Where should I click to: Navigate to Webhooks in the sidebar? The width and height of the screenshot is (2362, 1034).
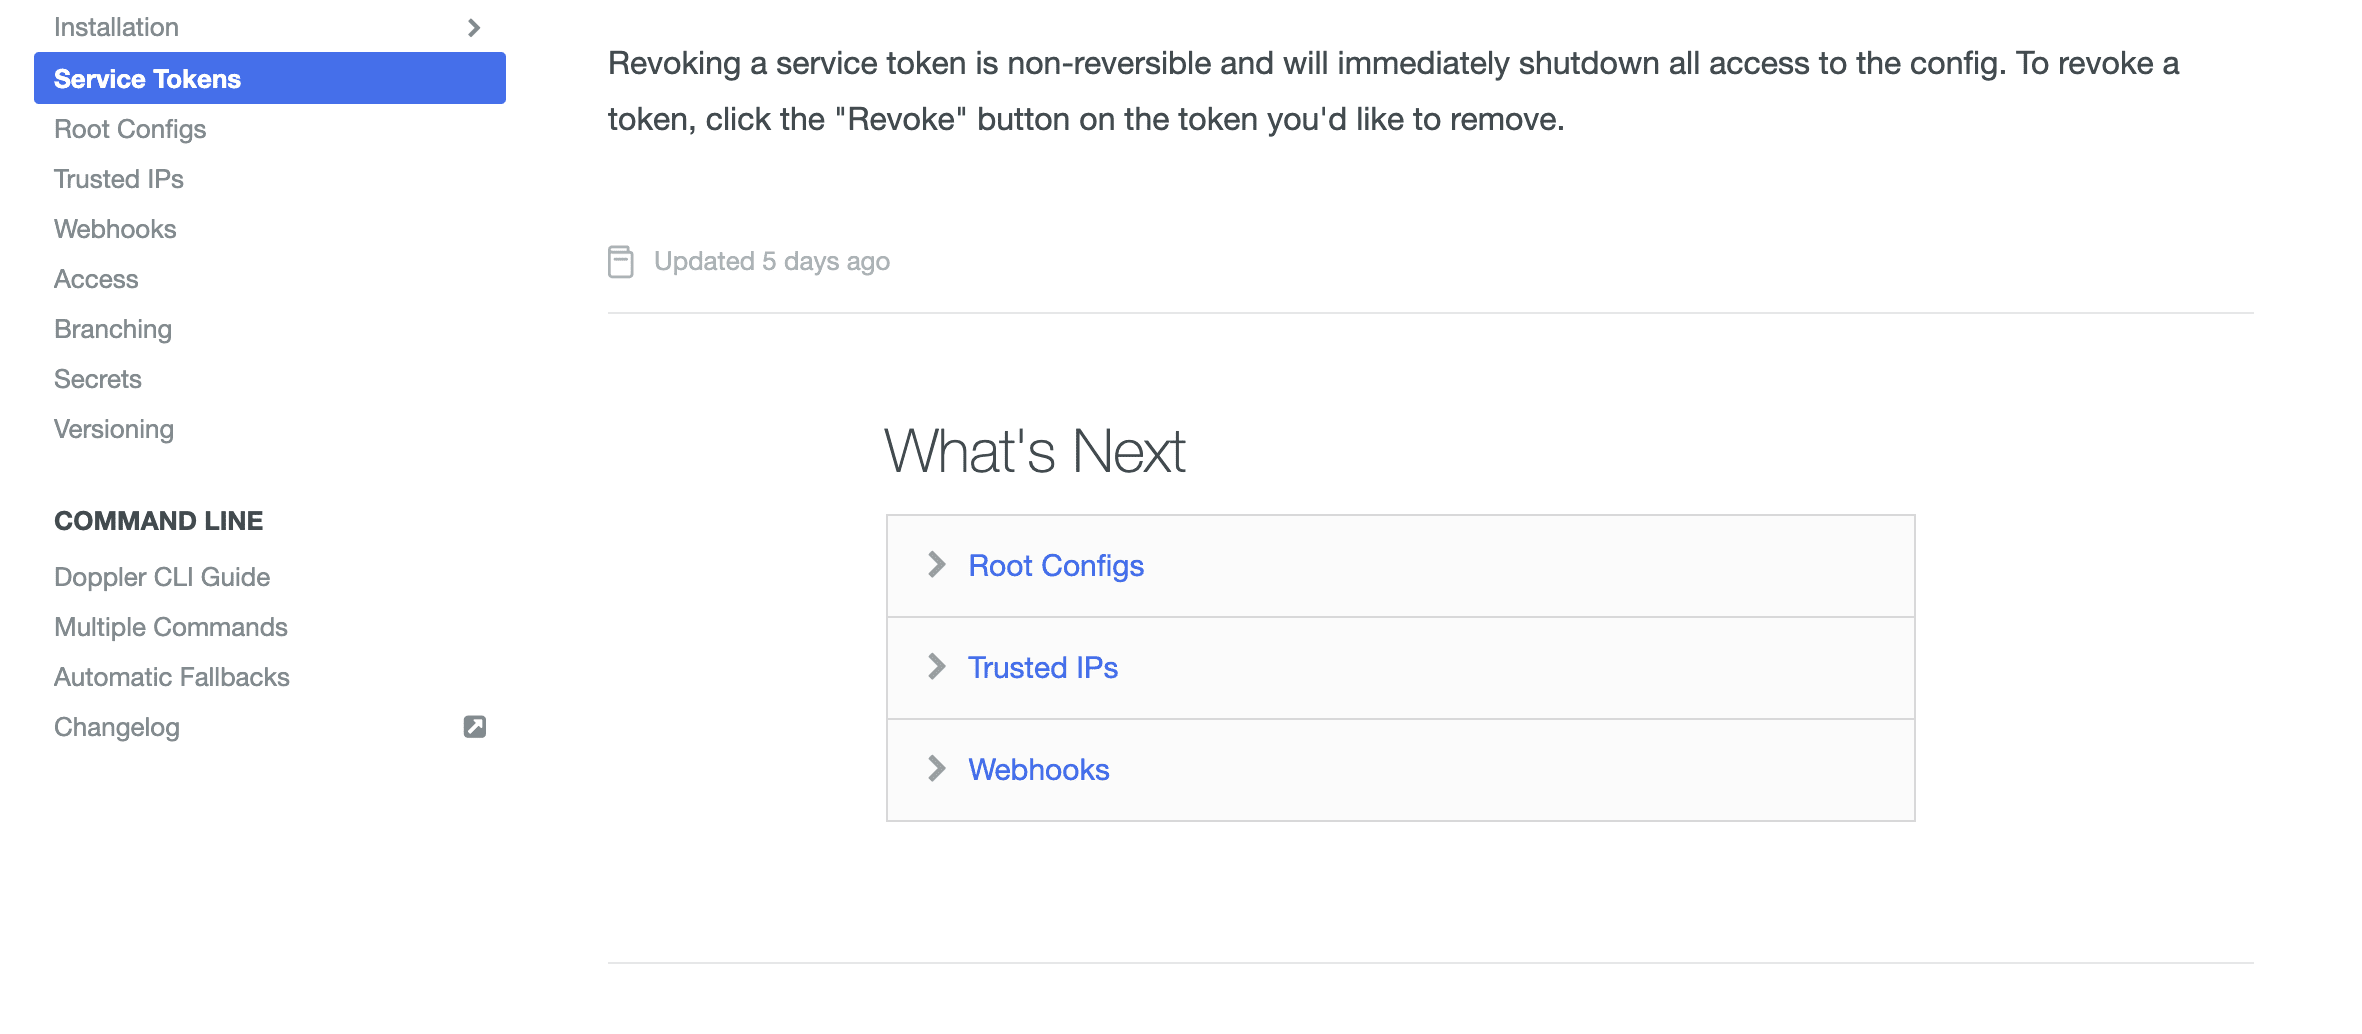pyautogui.click(x=115, y=229)
